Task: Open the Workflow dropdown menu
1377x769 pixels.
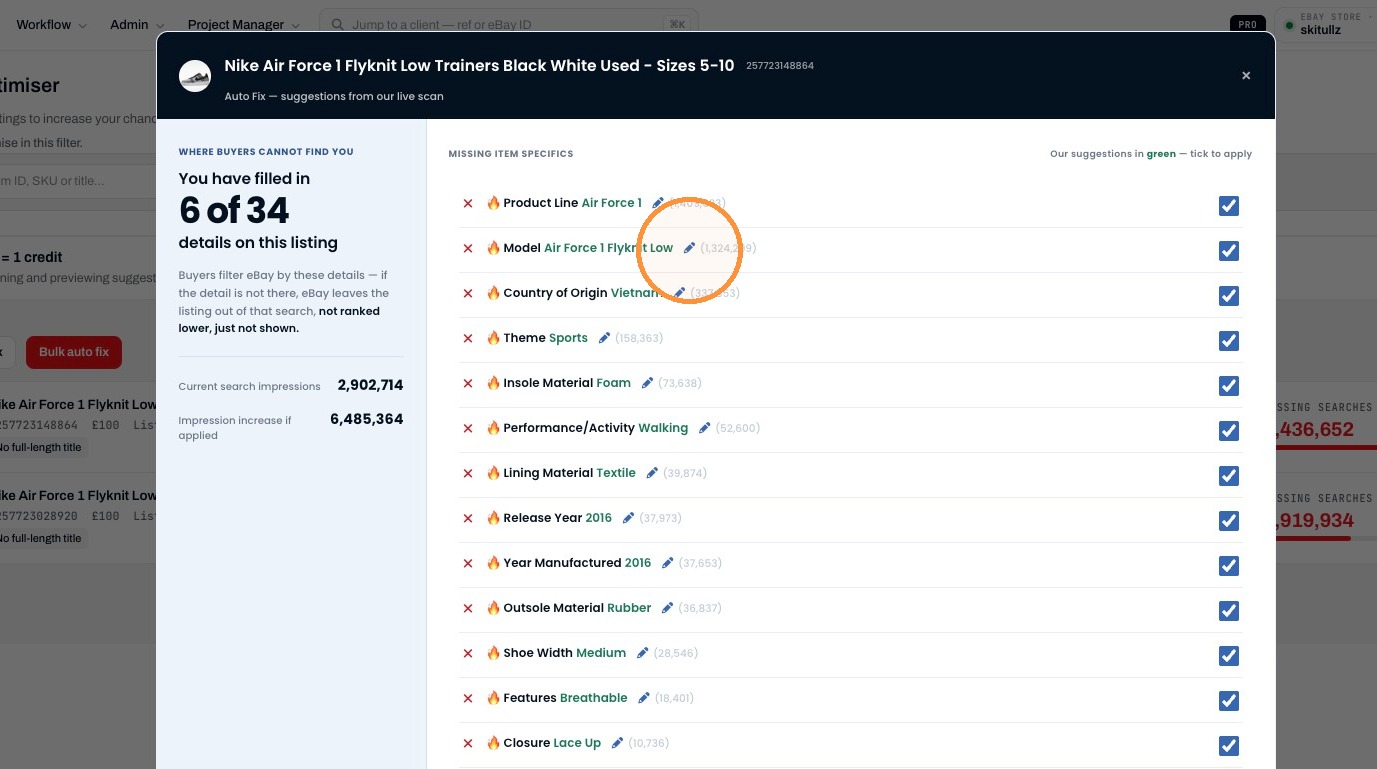Action: 51,24
